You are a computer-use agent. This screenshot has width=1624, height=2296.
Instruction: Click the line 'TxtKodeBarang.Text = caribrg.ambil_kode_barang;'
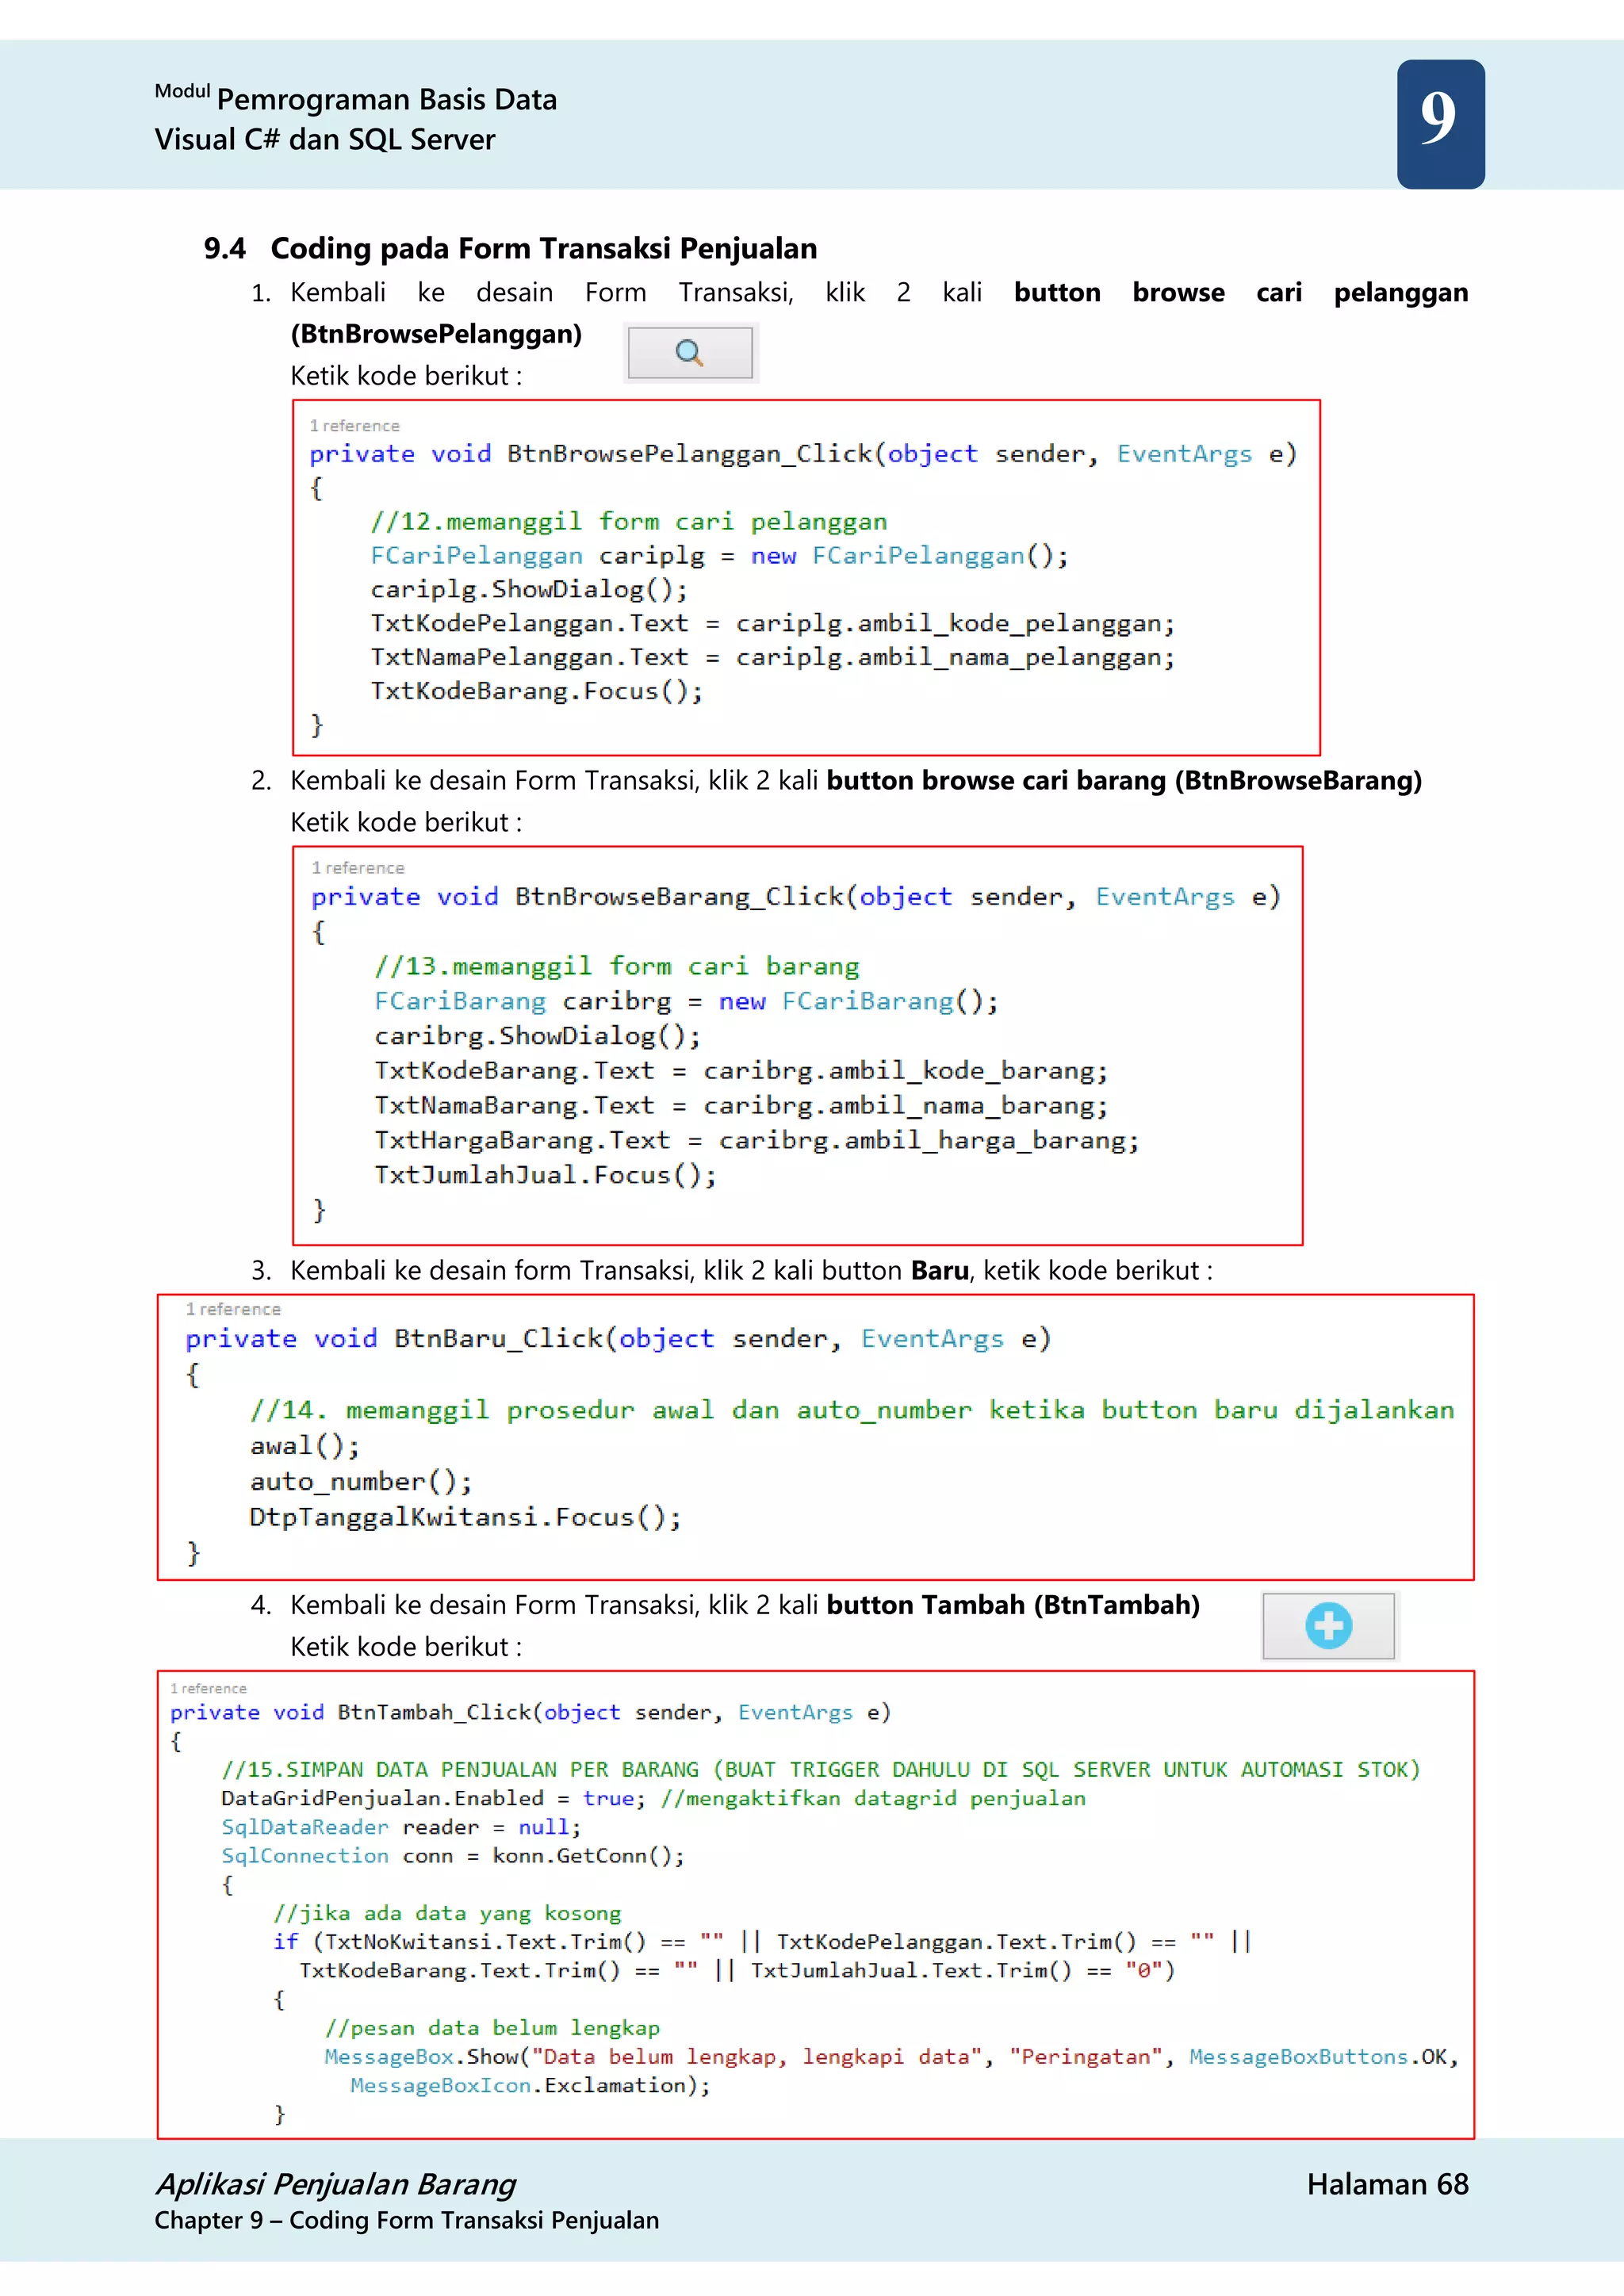coord(741,1071)
